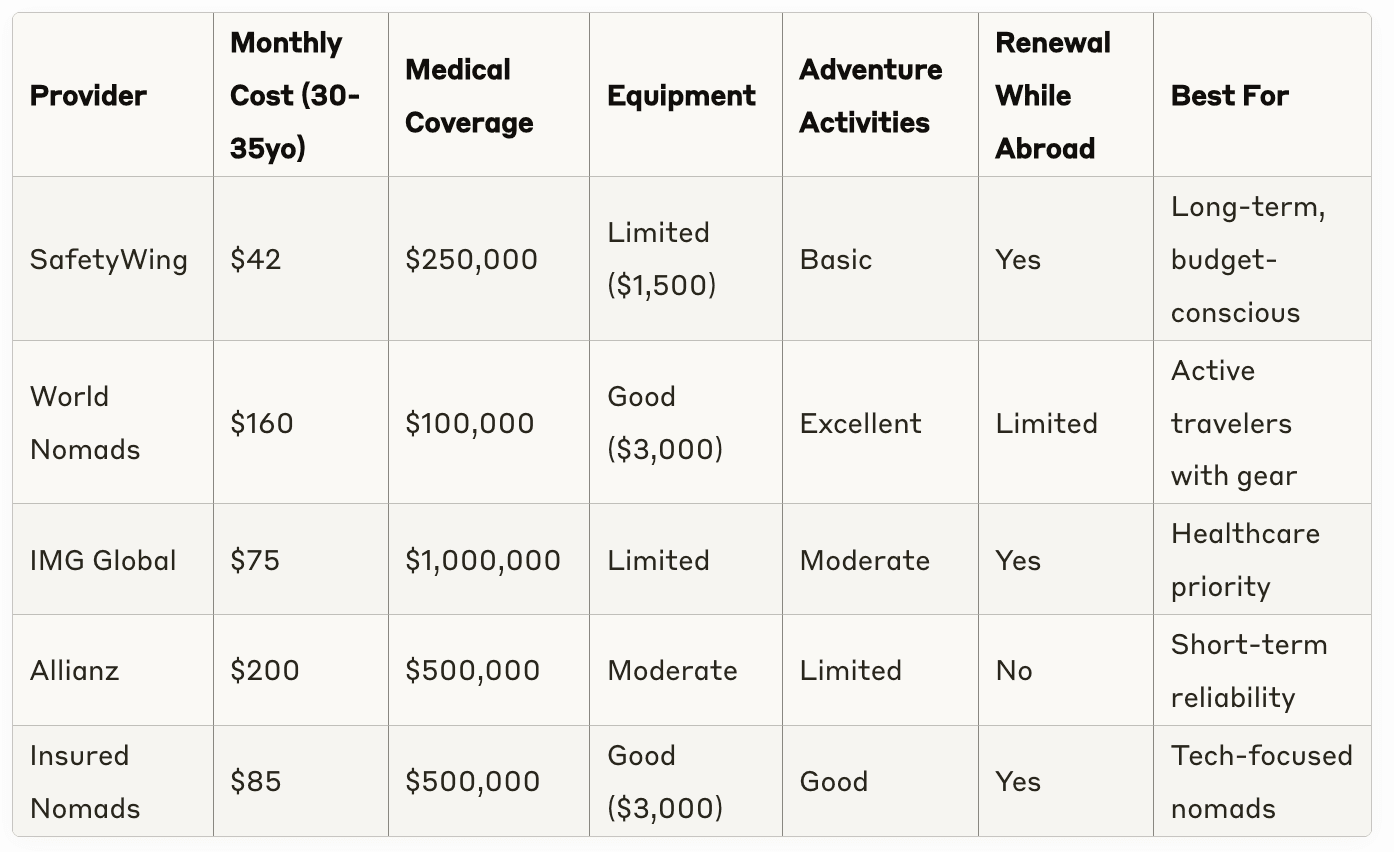Select the Adventure Activities header

(870, 96)
